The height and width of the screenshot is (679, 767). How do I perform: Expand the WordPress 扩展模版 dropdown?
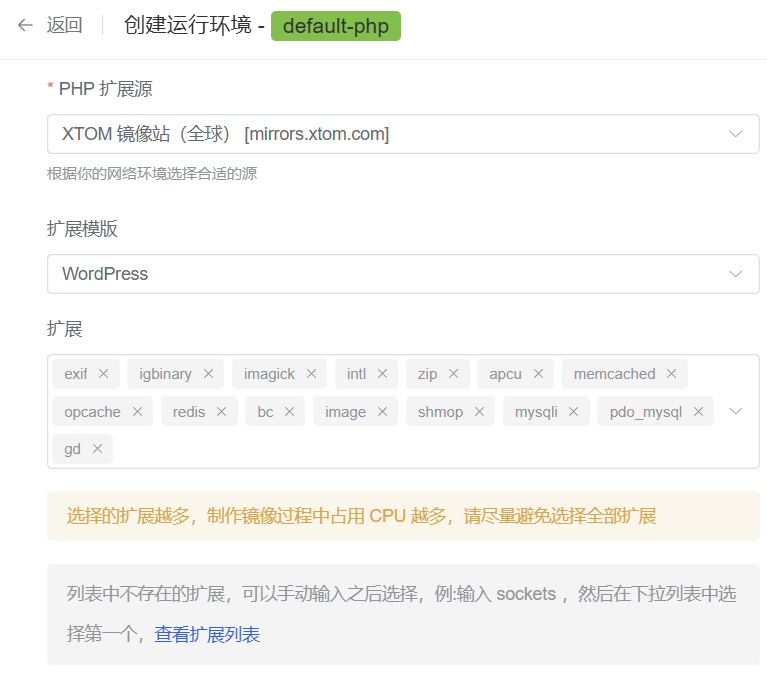pos(403,274)
